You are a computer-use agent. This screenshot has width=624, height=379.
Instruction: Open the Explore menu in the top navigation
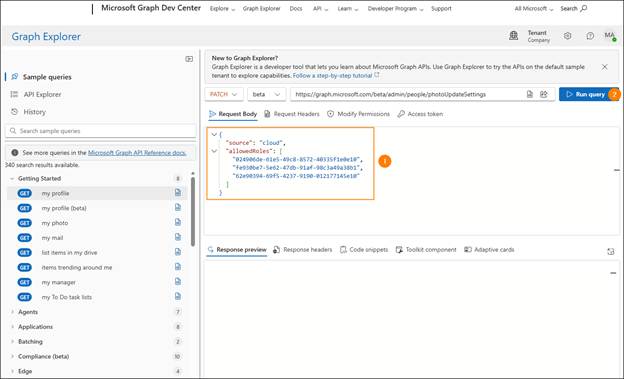(222, 8)
